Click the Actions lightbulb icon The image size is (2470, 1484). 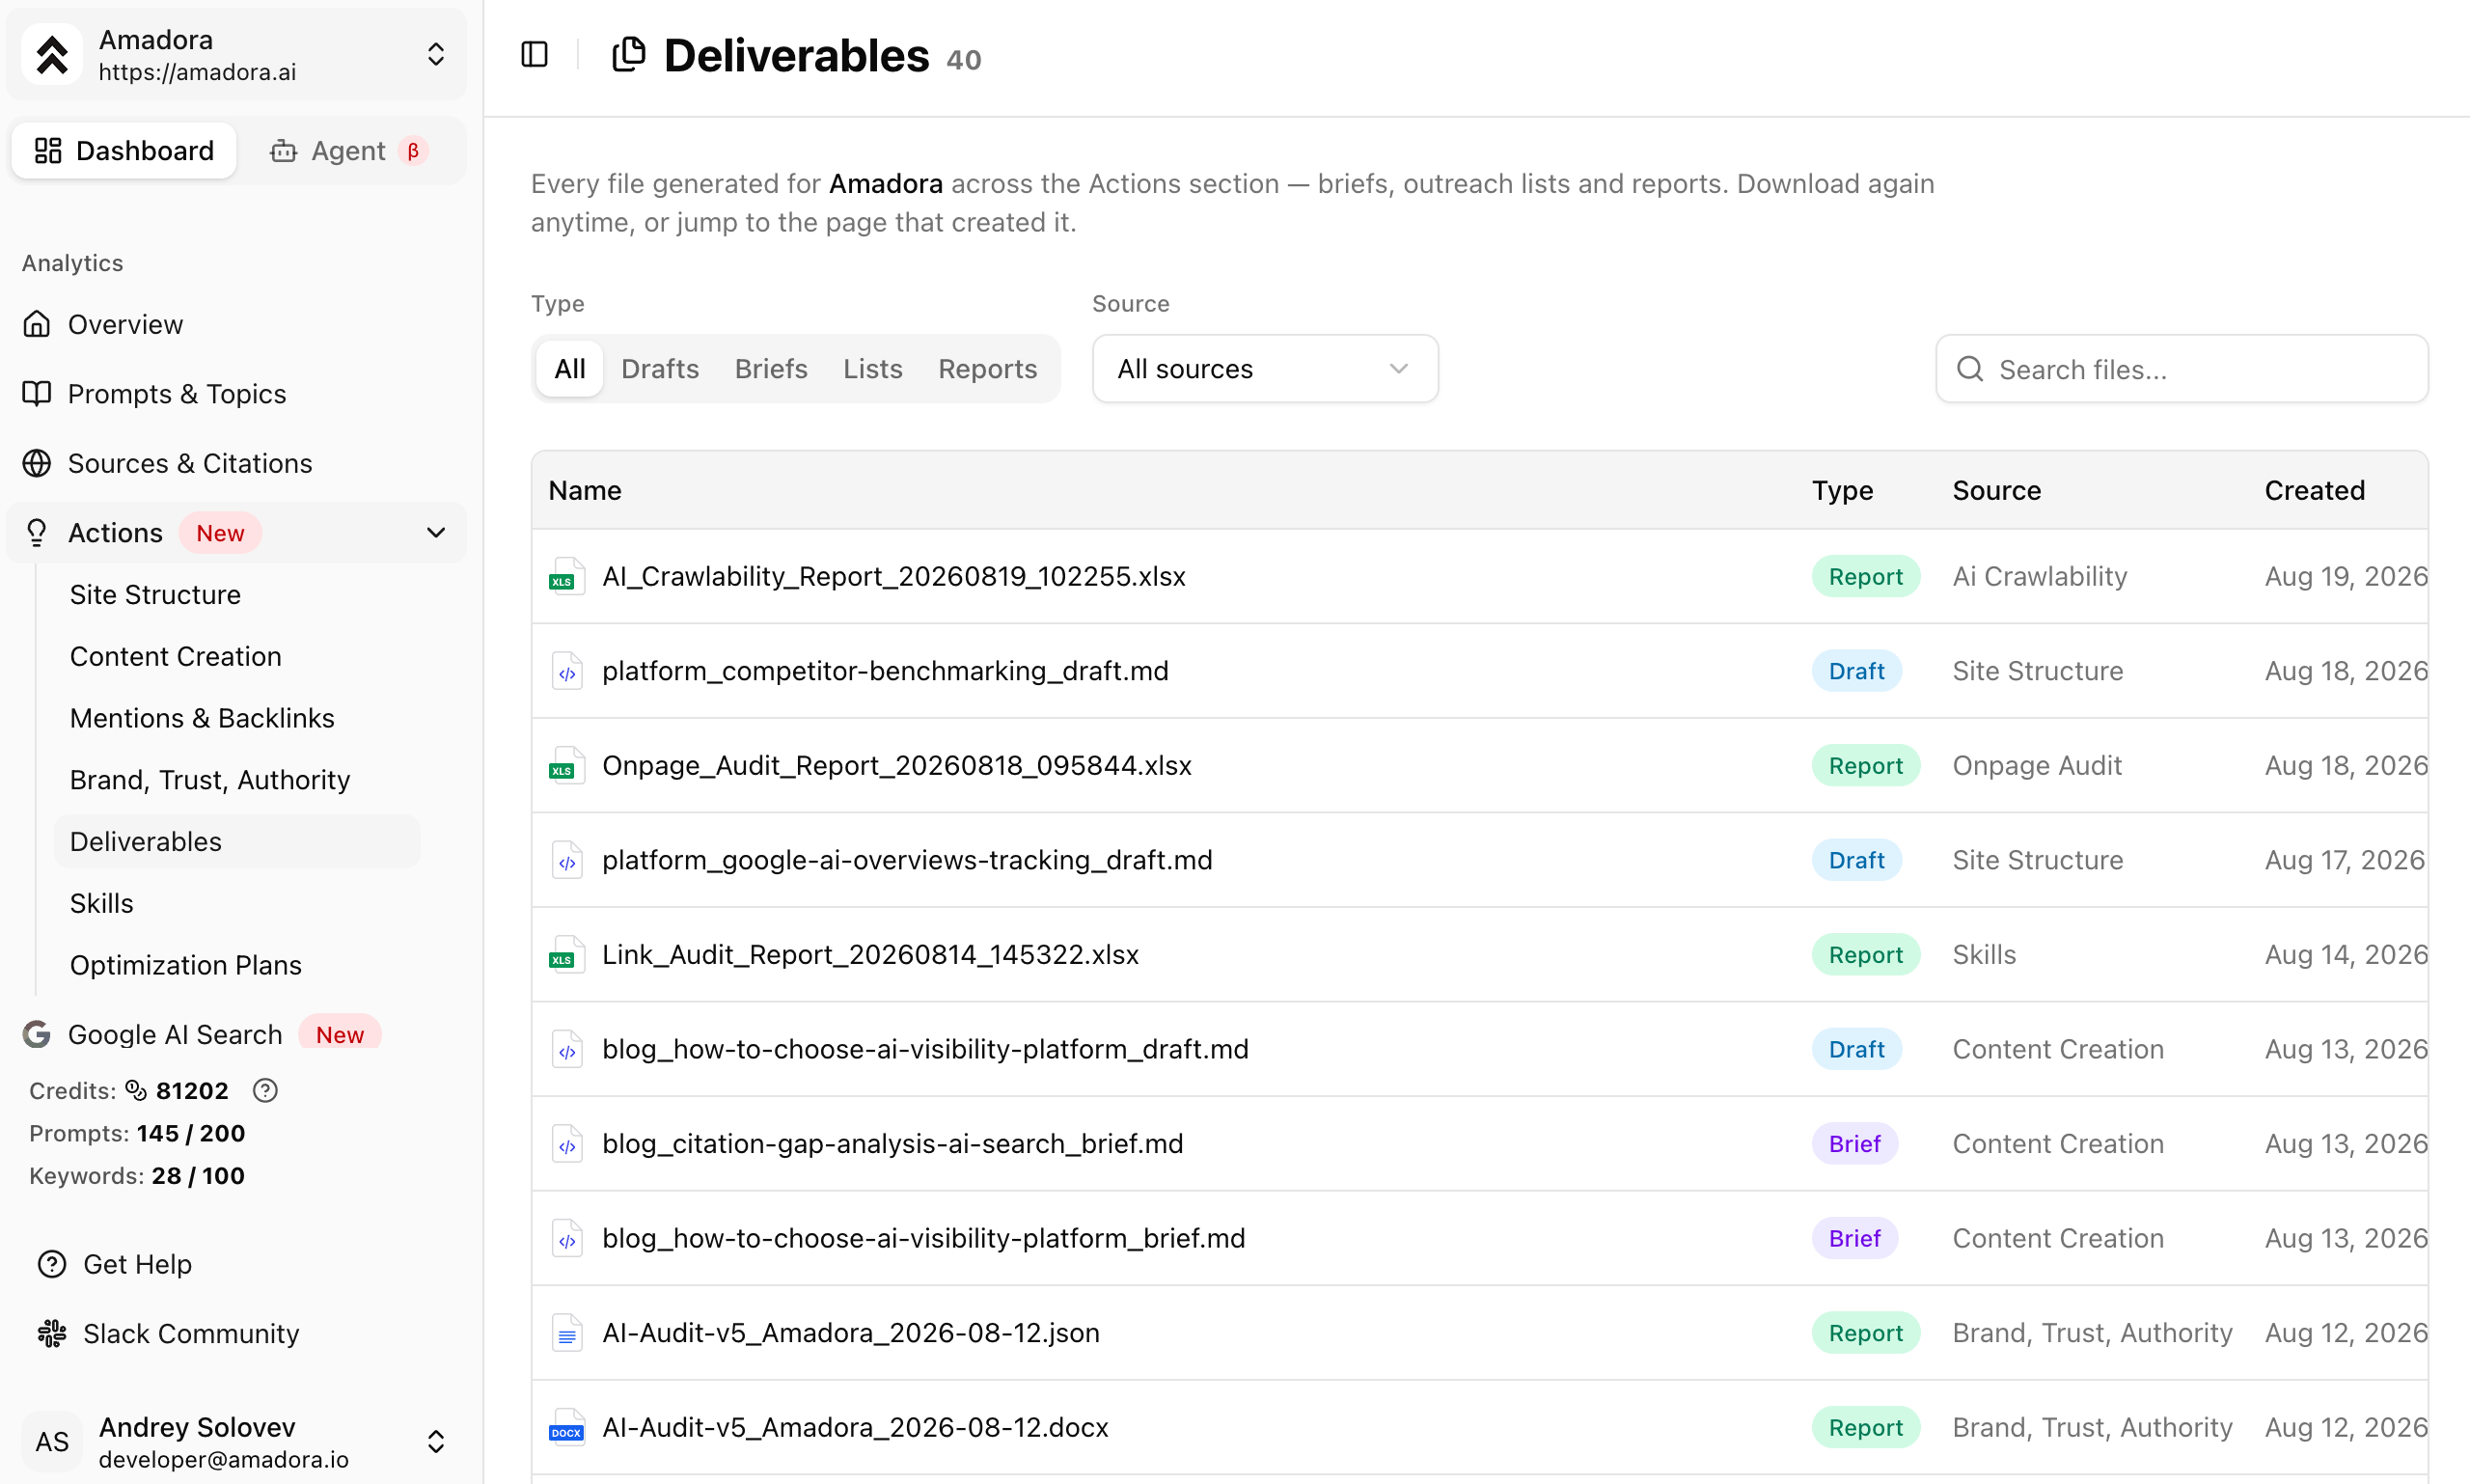tap(37, 532)
